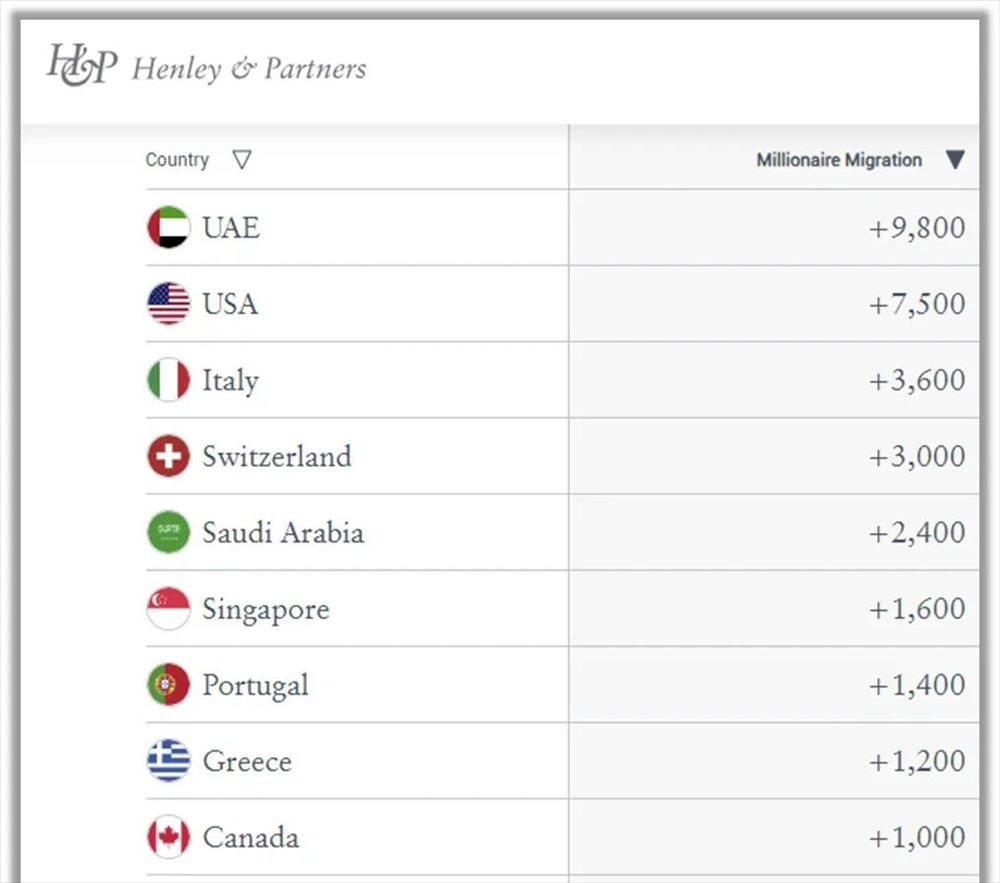Click the Millionaire Migration header label
The height and width of the screenshot is (883, 1000).
839,160
